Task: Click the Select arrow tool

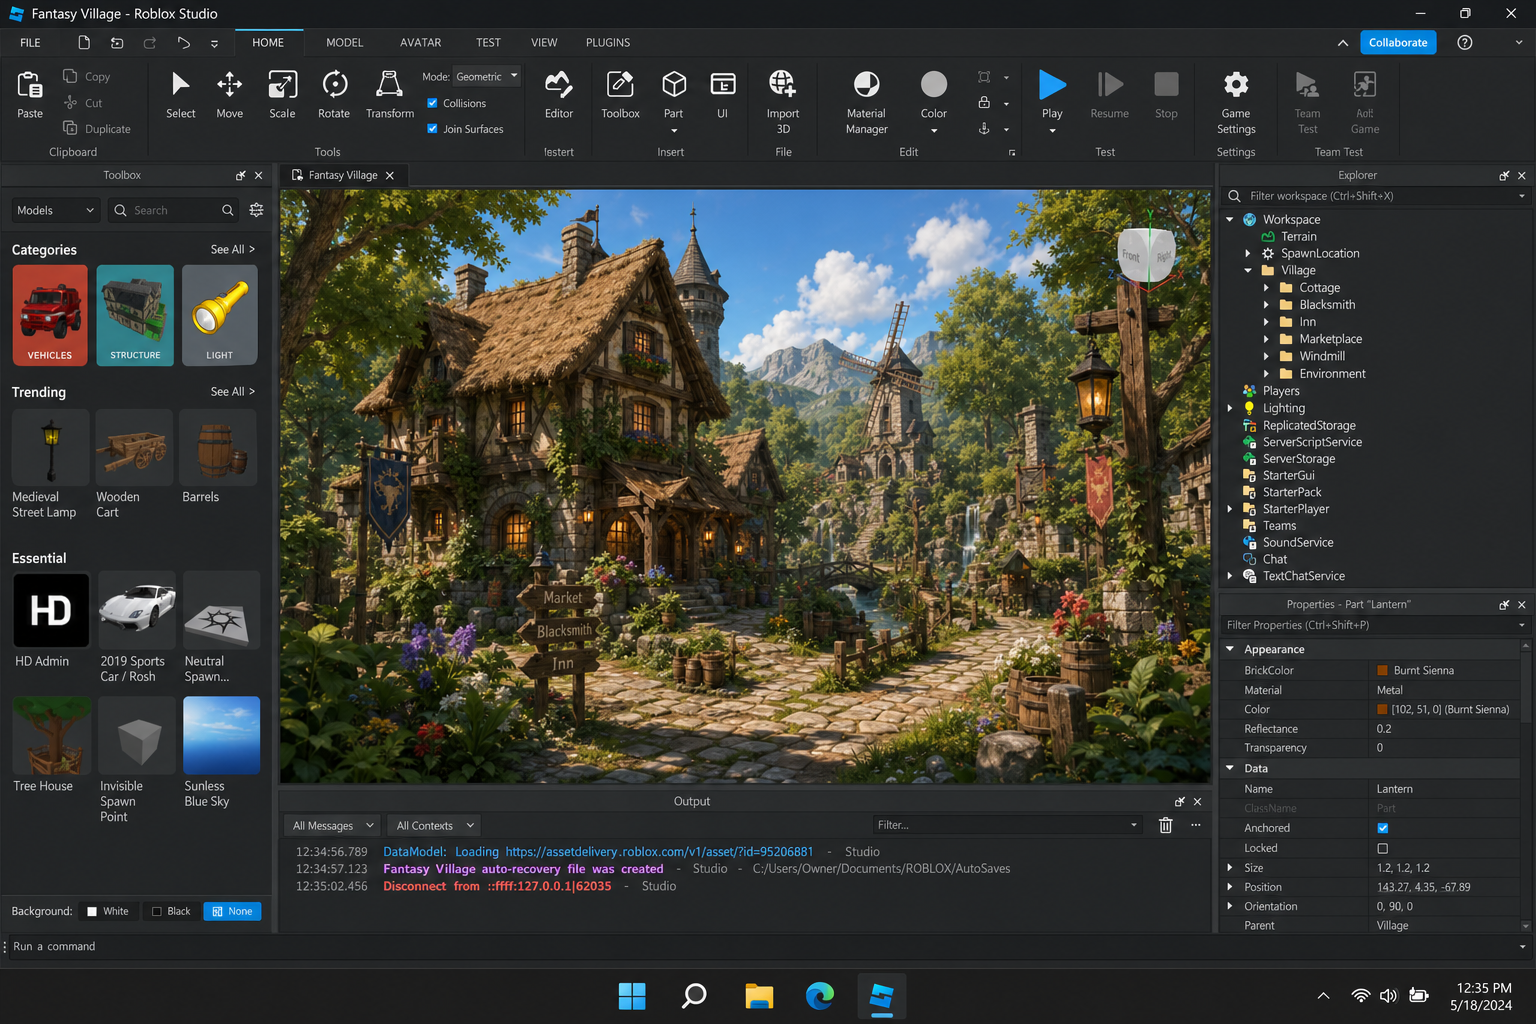Action: coord(181,95)
